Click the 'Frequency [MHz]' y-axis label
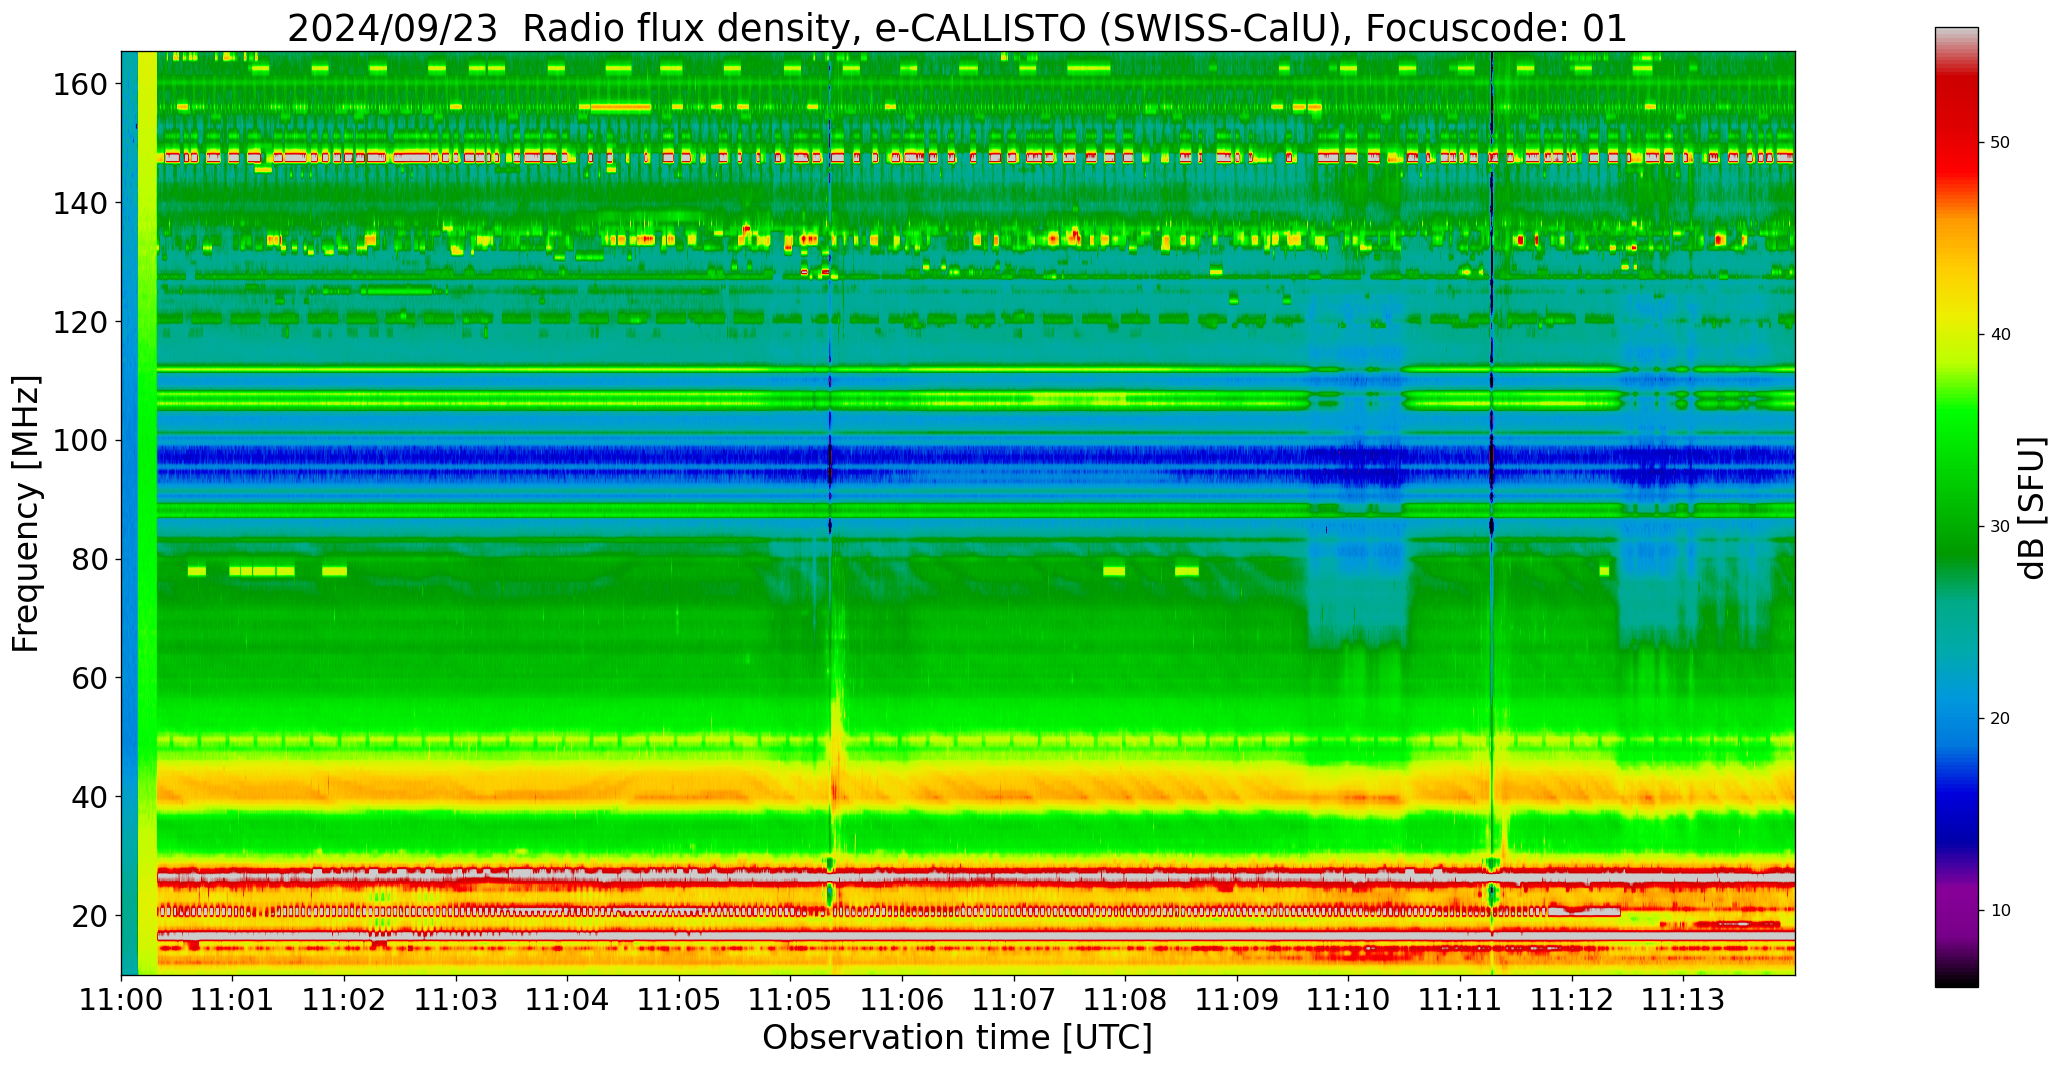 [26, 513]
